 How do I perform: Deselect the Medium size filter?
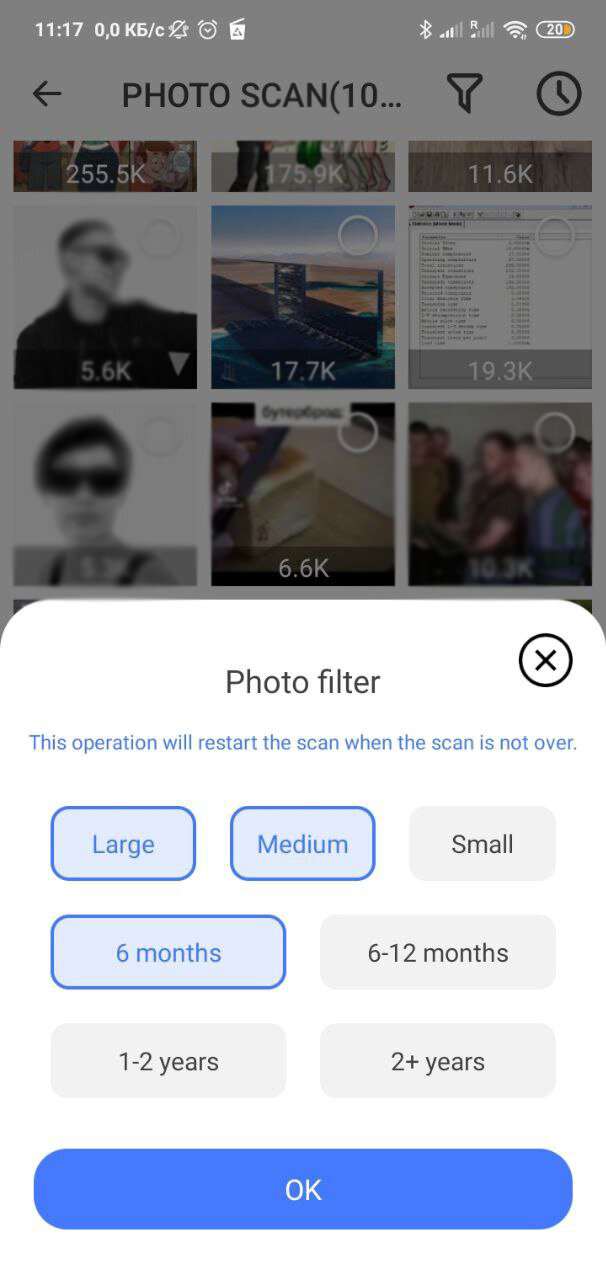[303, 844]
